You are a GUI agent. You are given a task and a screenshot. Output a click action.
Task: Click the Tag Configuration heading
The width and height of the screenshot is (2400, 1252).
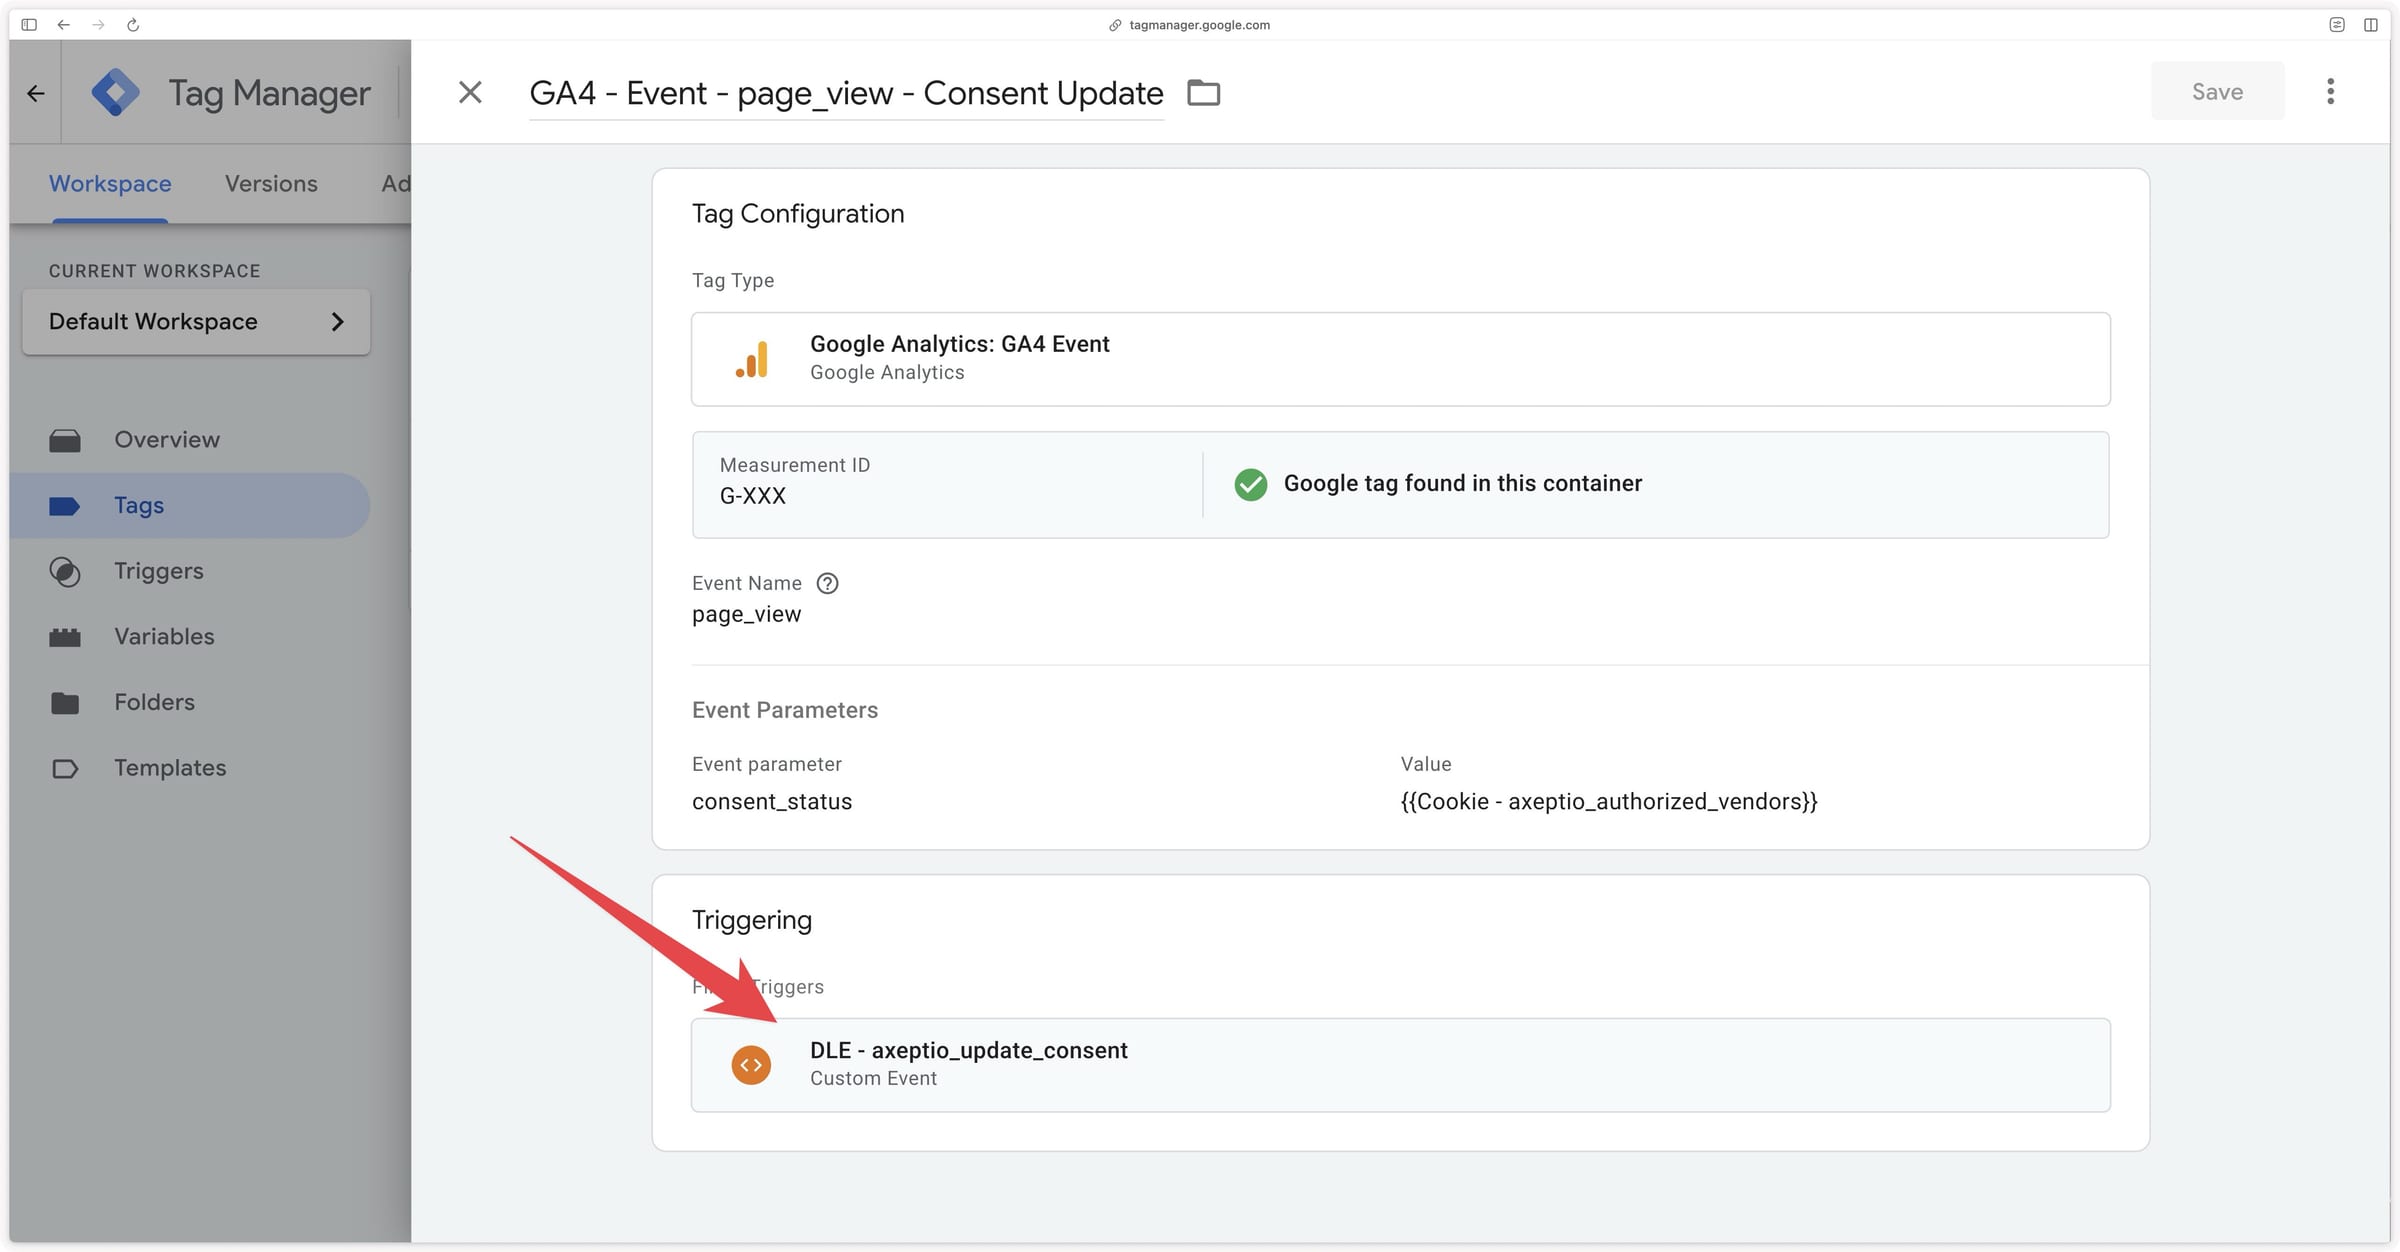798,214
